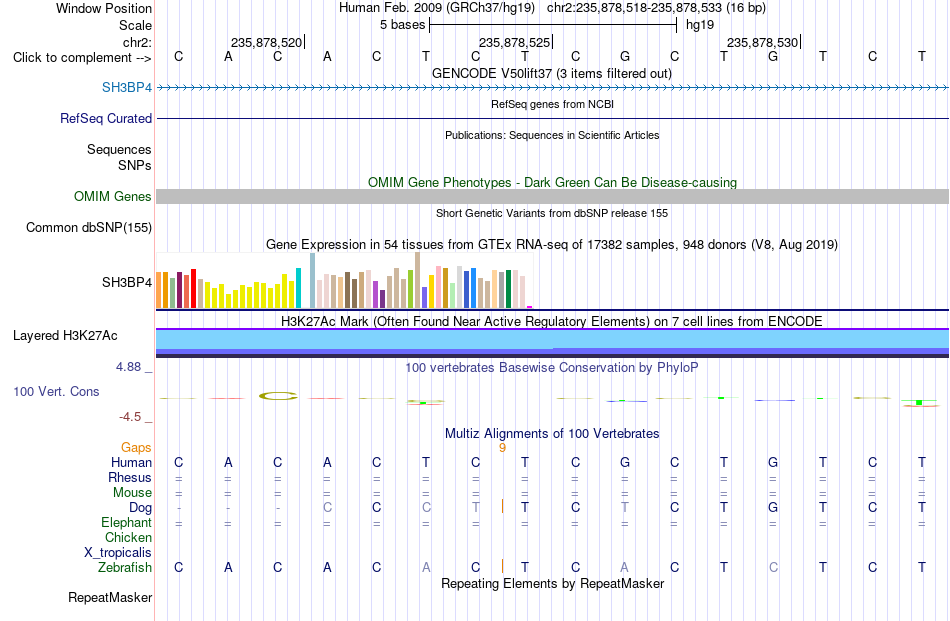Click the orange gap number 9
Viewport: 950px width, 621px height.
coord(502,447)
